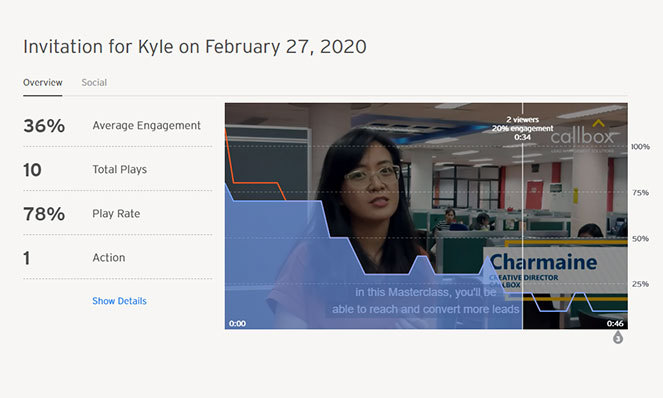
Task: Switch to the Social tab
Action: coord(94,82)
